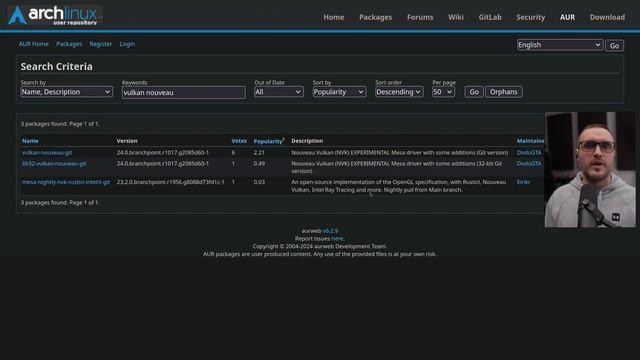Sort by the Popularity column header
This screenshot has width=640, height=360.
(x=269, y=141)
